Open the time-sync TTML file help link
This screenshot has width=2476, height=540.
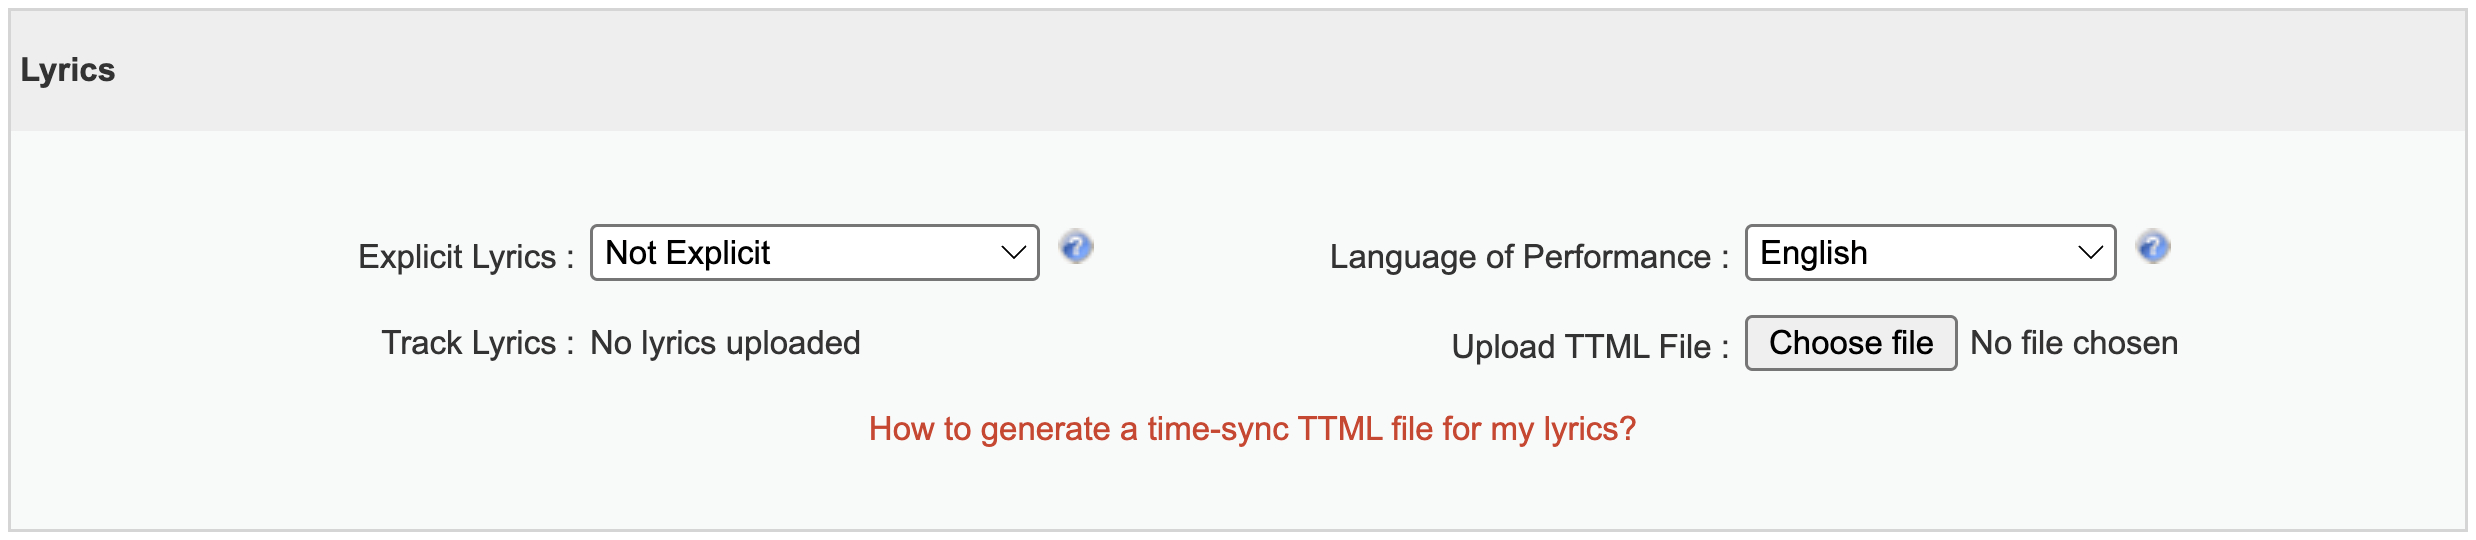(1252, 429)
